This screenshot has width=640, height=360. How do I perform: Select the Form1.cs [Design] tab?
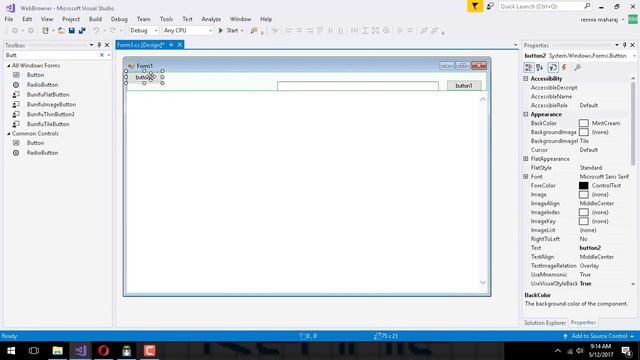pos(140,45)
